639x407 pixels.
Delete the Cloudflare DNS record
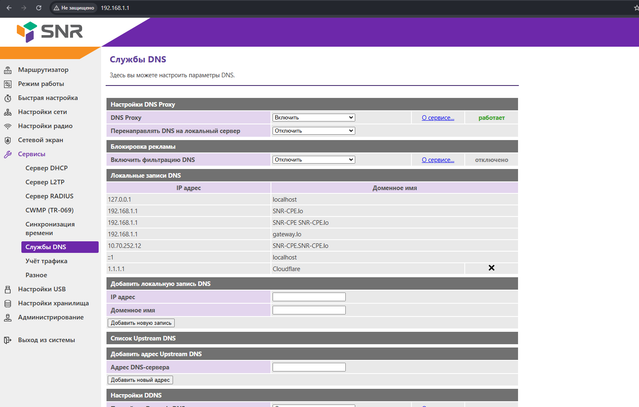click(x=491, y=268)
